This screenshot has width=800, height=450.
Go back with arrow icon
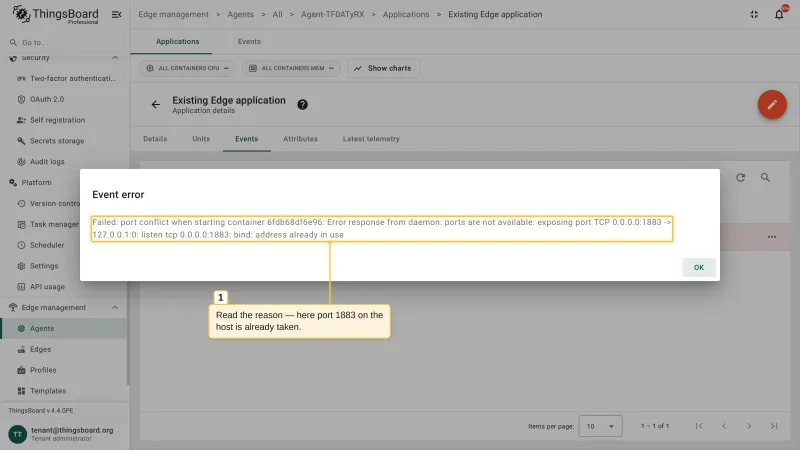(x=156, y=105)
